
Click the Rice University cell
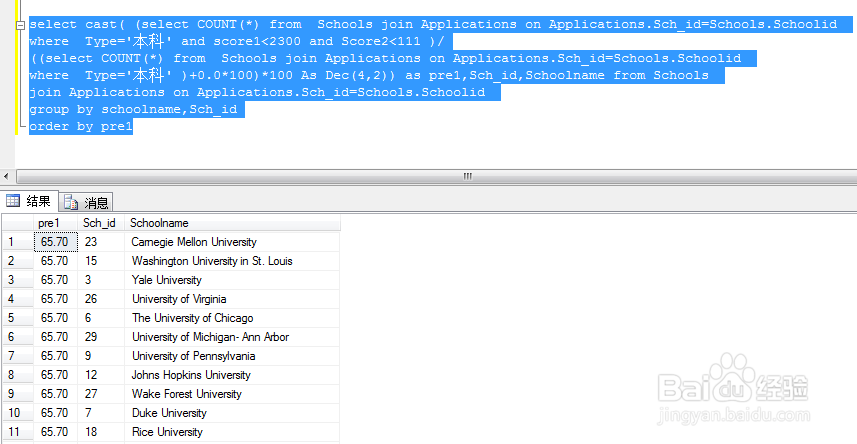(232, 432)
